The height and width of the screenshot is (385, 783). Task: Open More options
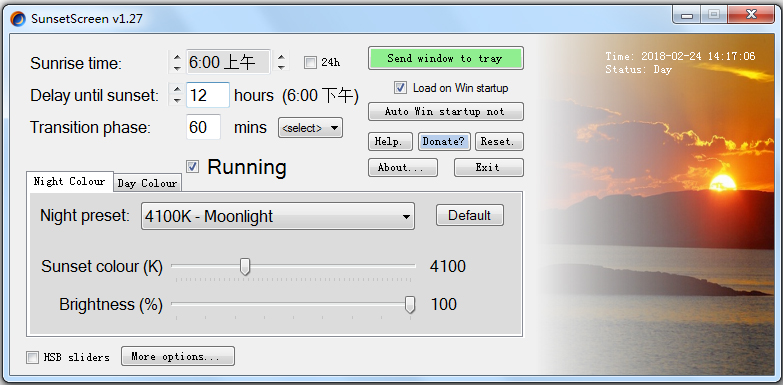coord(178,356)
